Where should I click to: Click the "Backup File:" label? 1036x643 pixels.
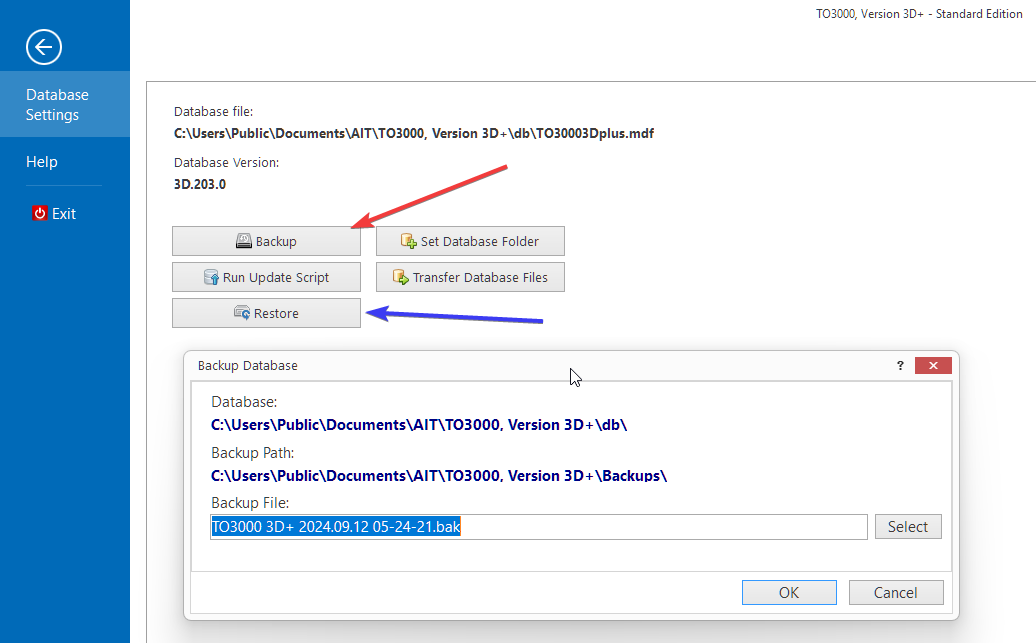(250, 502)
